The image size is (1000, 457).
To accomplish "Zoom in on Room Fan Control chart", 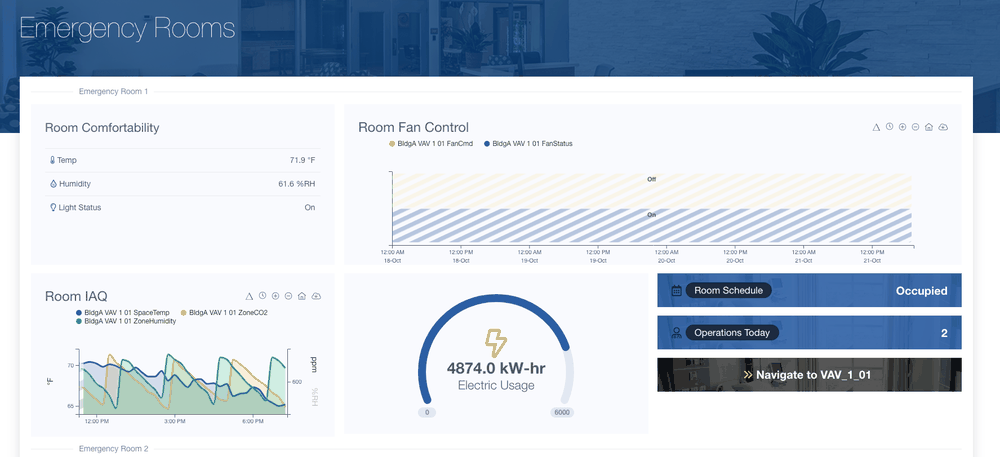I will coord(902,127).
